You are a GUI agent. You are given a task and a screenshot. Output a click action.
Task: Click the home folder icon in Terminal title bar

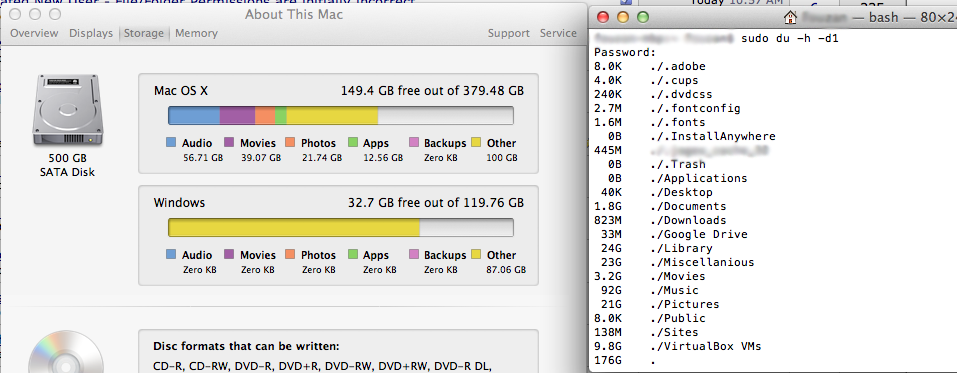[x=791, y=16]
